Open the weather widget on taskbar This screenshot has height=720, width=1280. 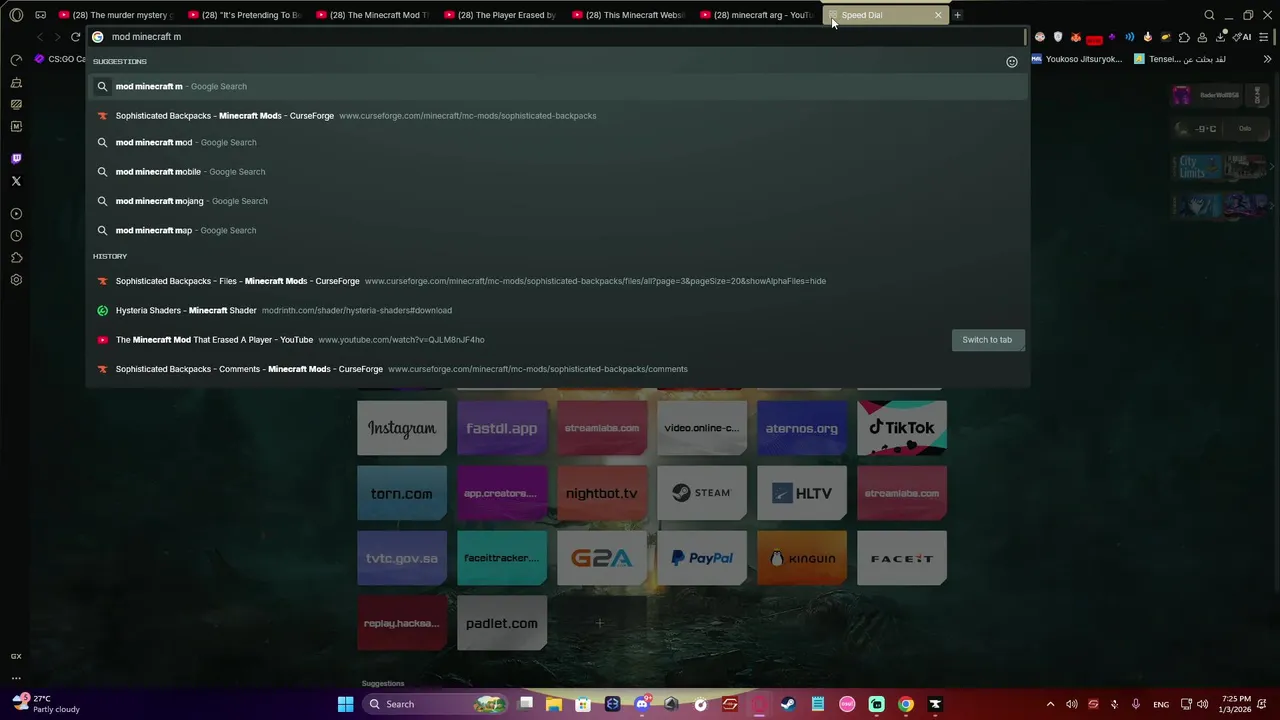46,704
